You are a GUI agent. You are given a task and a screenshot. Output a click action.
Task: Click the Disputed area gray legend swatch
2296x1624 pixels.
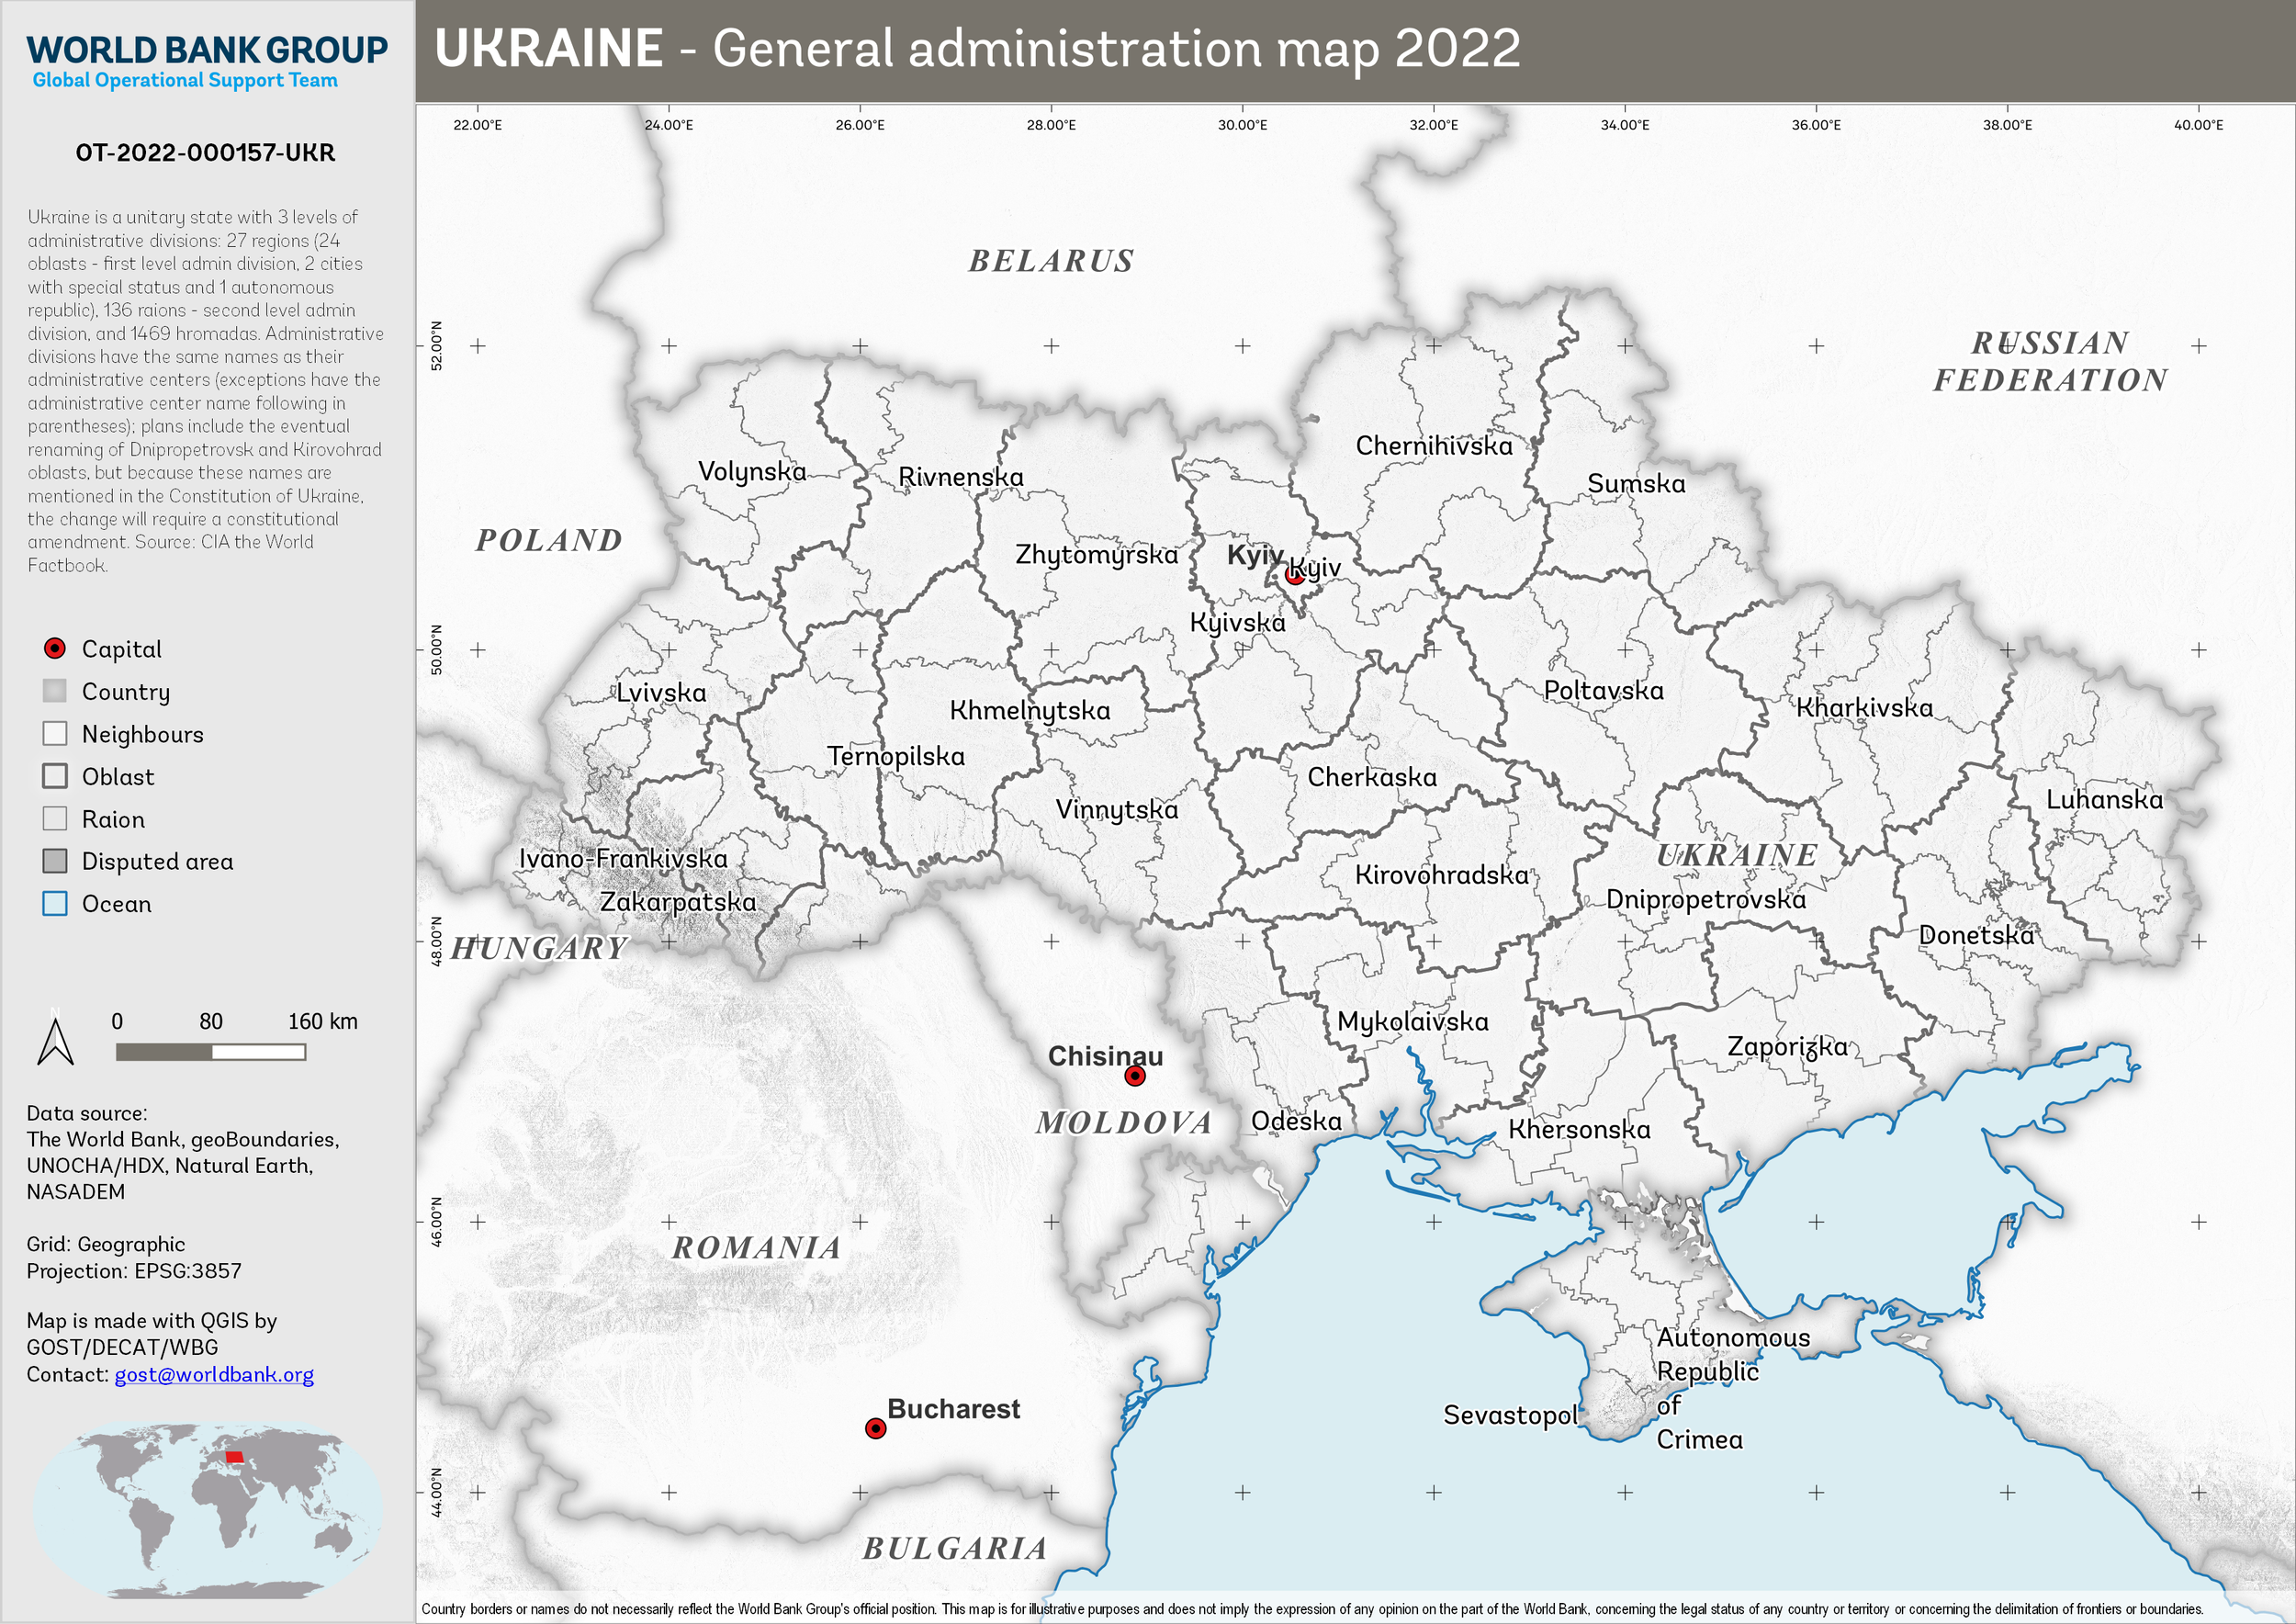55,861
